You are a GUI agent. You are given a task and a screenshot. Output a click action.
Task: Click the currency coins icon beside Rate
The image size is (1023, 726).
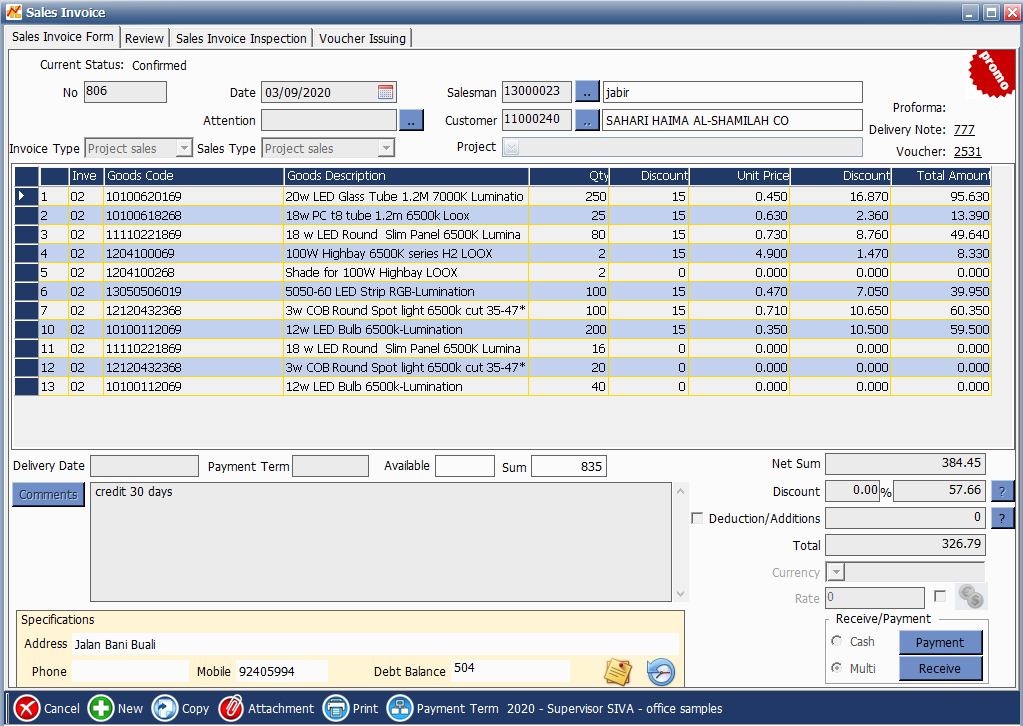click(971, 596)
